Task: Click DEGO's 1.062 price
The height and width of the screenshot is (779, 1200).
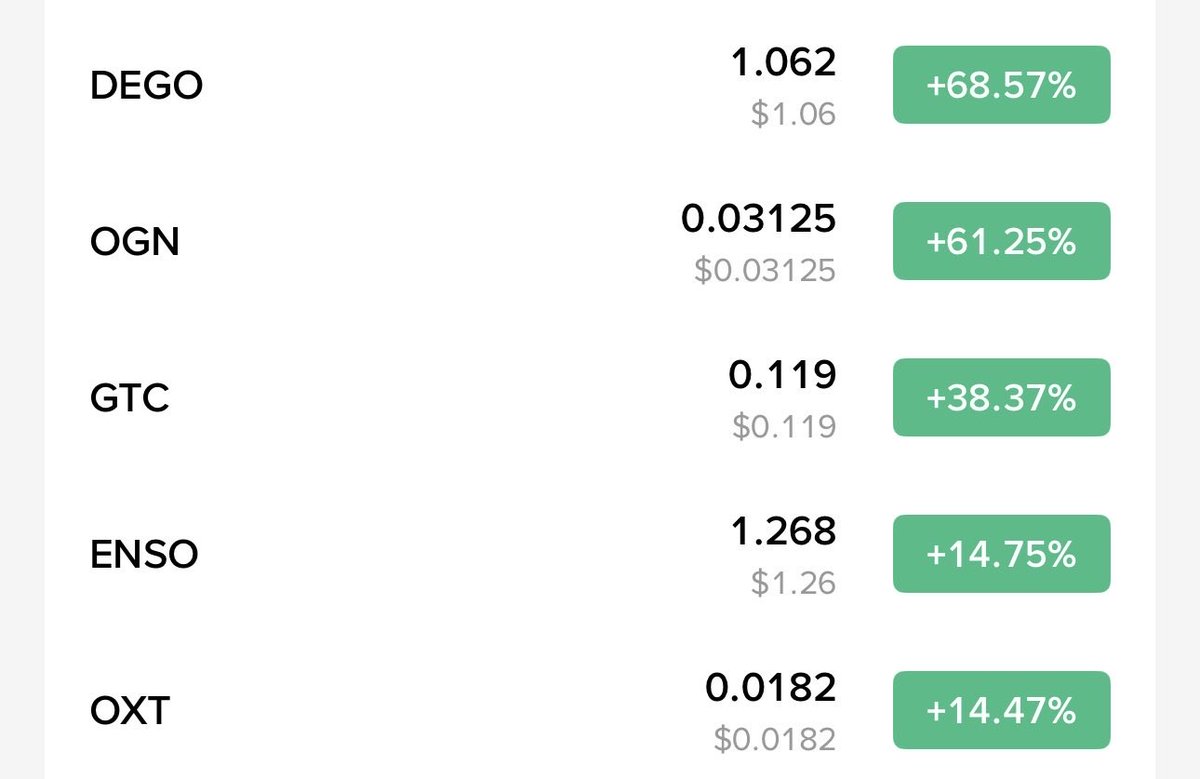Action: pyautogui.click(x=783, y=63)
